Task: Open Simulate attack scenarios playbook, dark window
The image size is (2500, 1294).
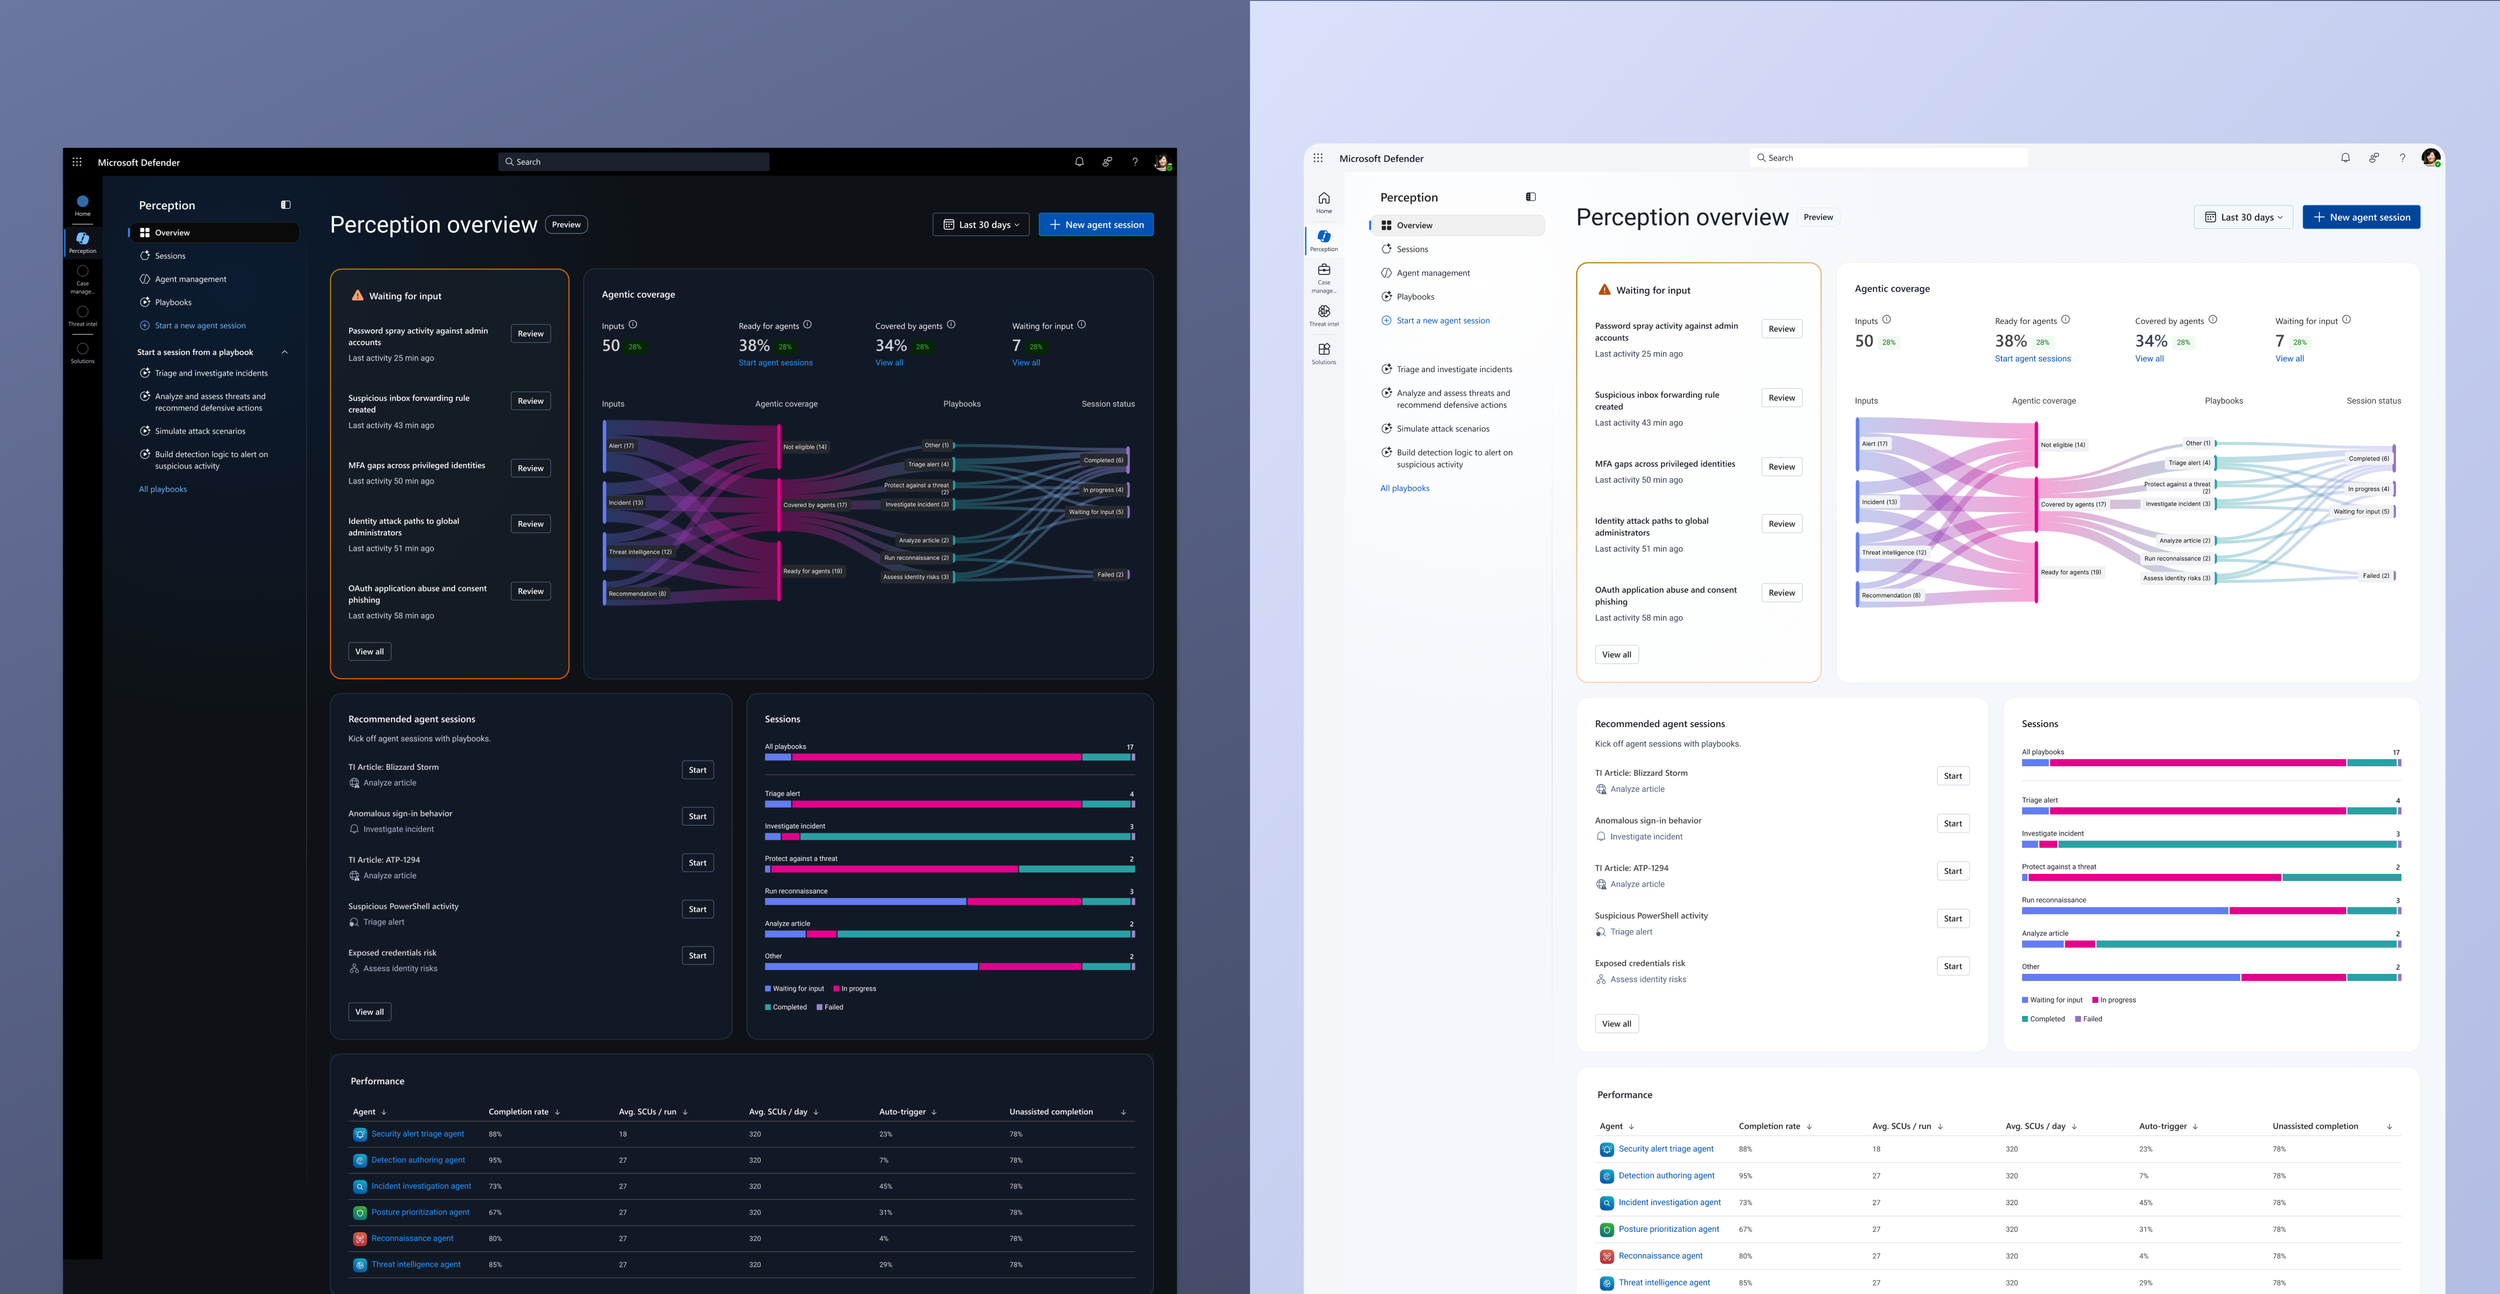Action: pos(200,431)
